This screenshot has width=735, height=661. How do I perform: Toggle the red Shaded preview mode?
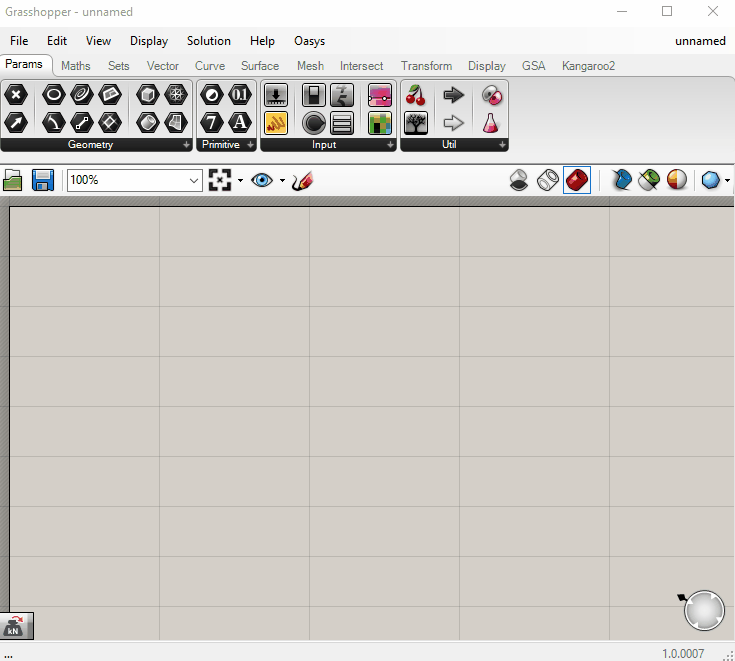click(x=577, y=180)
